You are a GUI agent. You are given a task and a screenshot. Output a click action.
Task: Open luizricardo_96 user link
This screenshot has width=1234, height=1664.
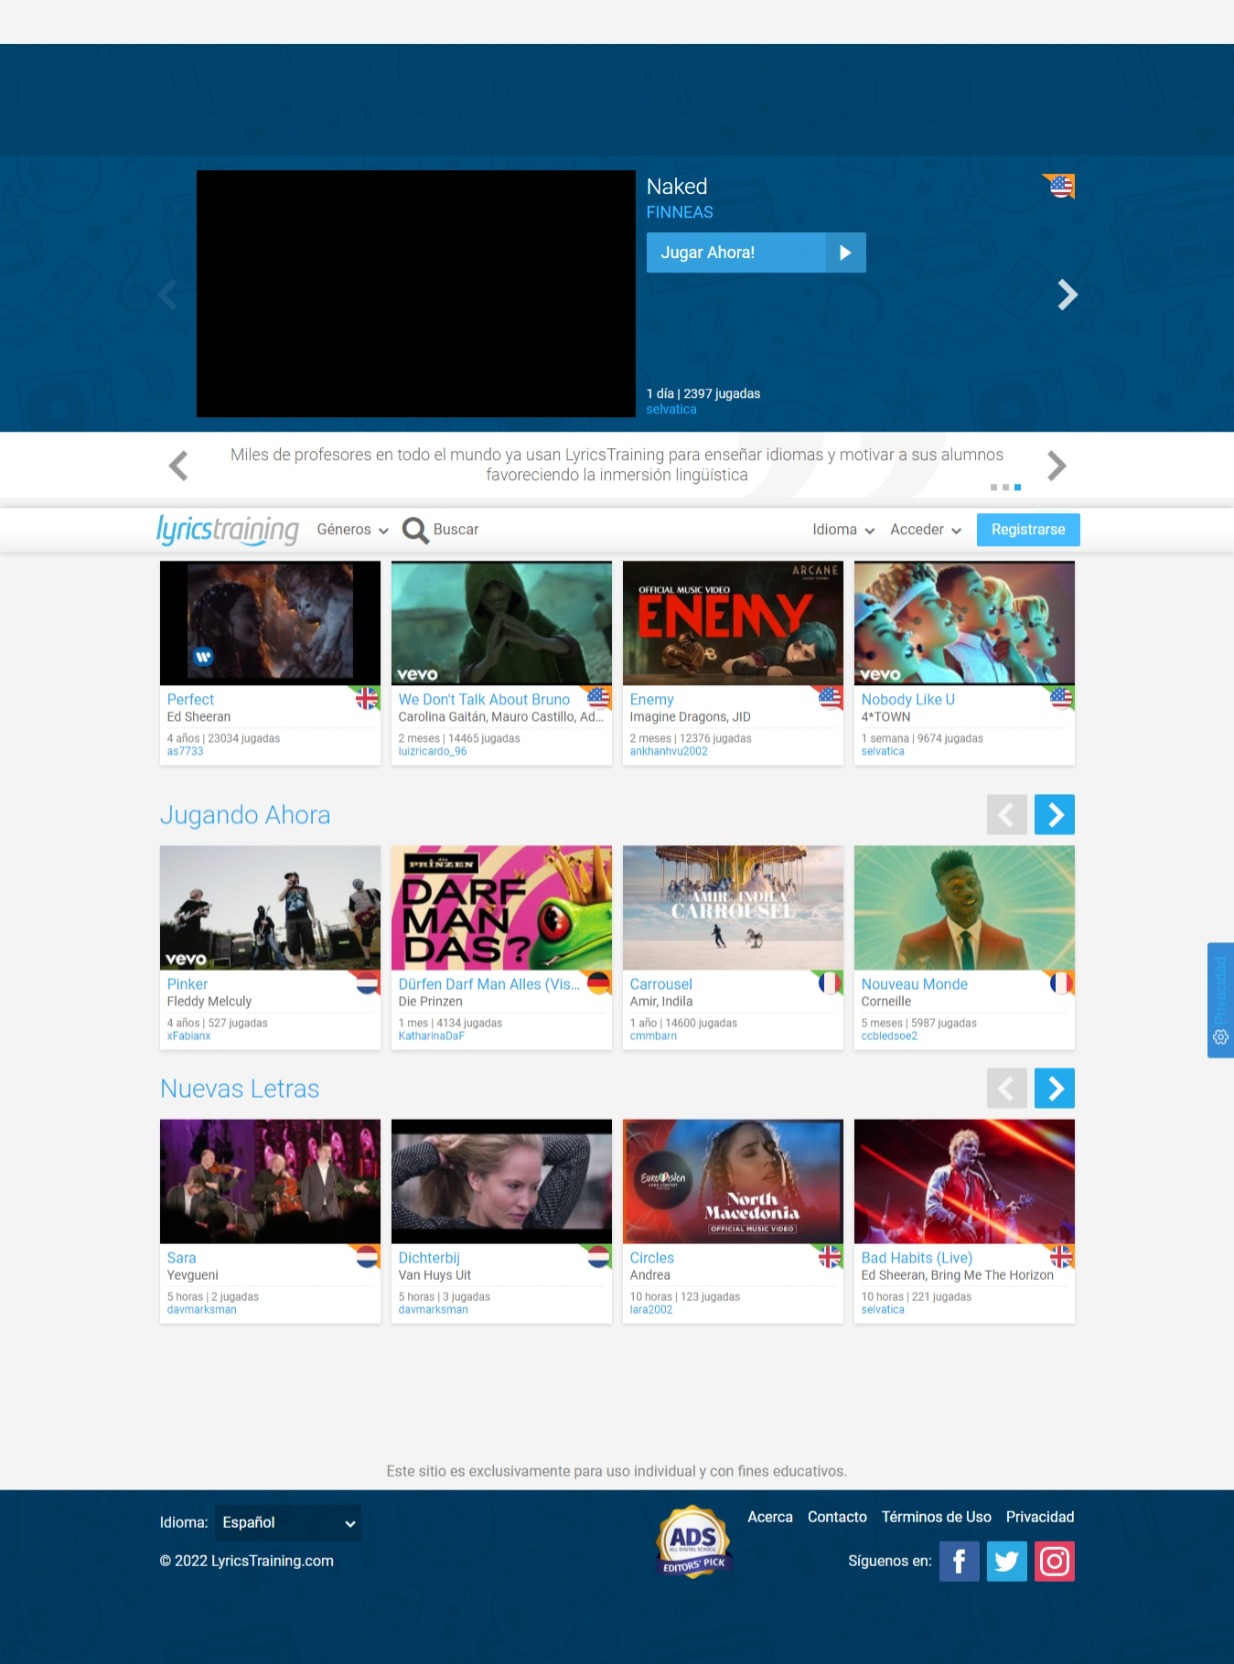[432, 751]
